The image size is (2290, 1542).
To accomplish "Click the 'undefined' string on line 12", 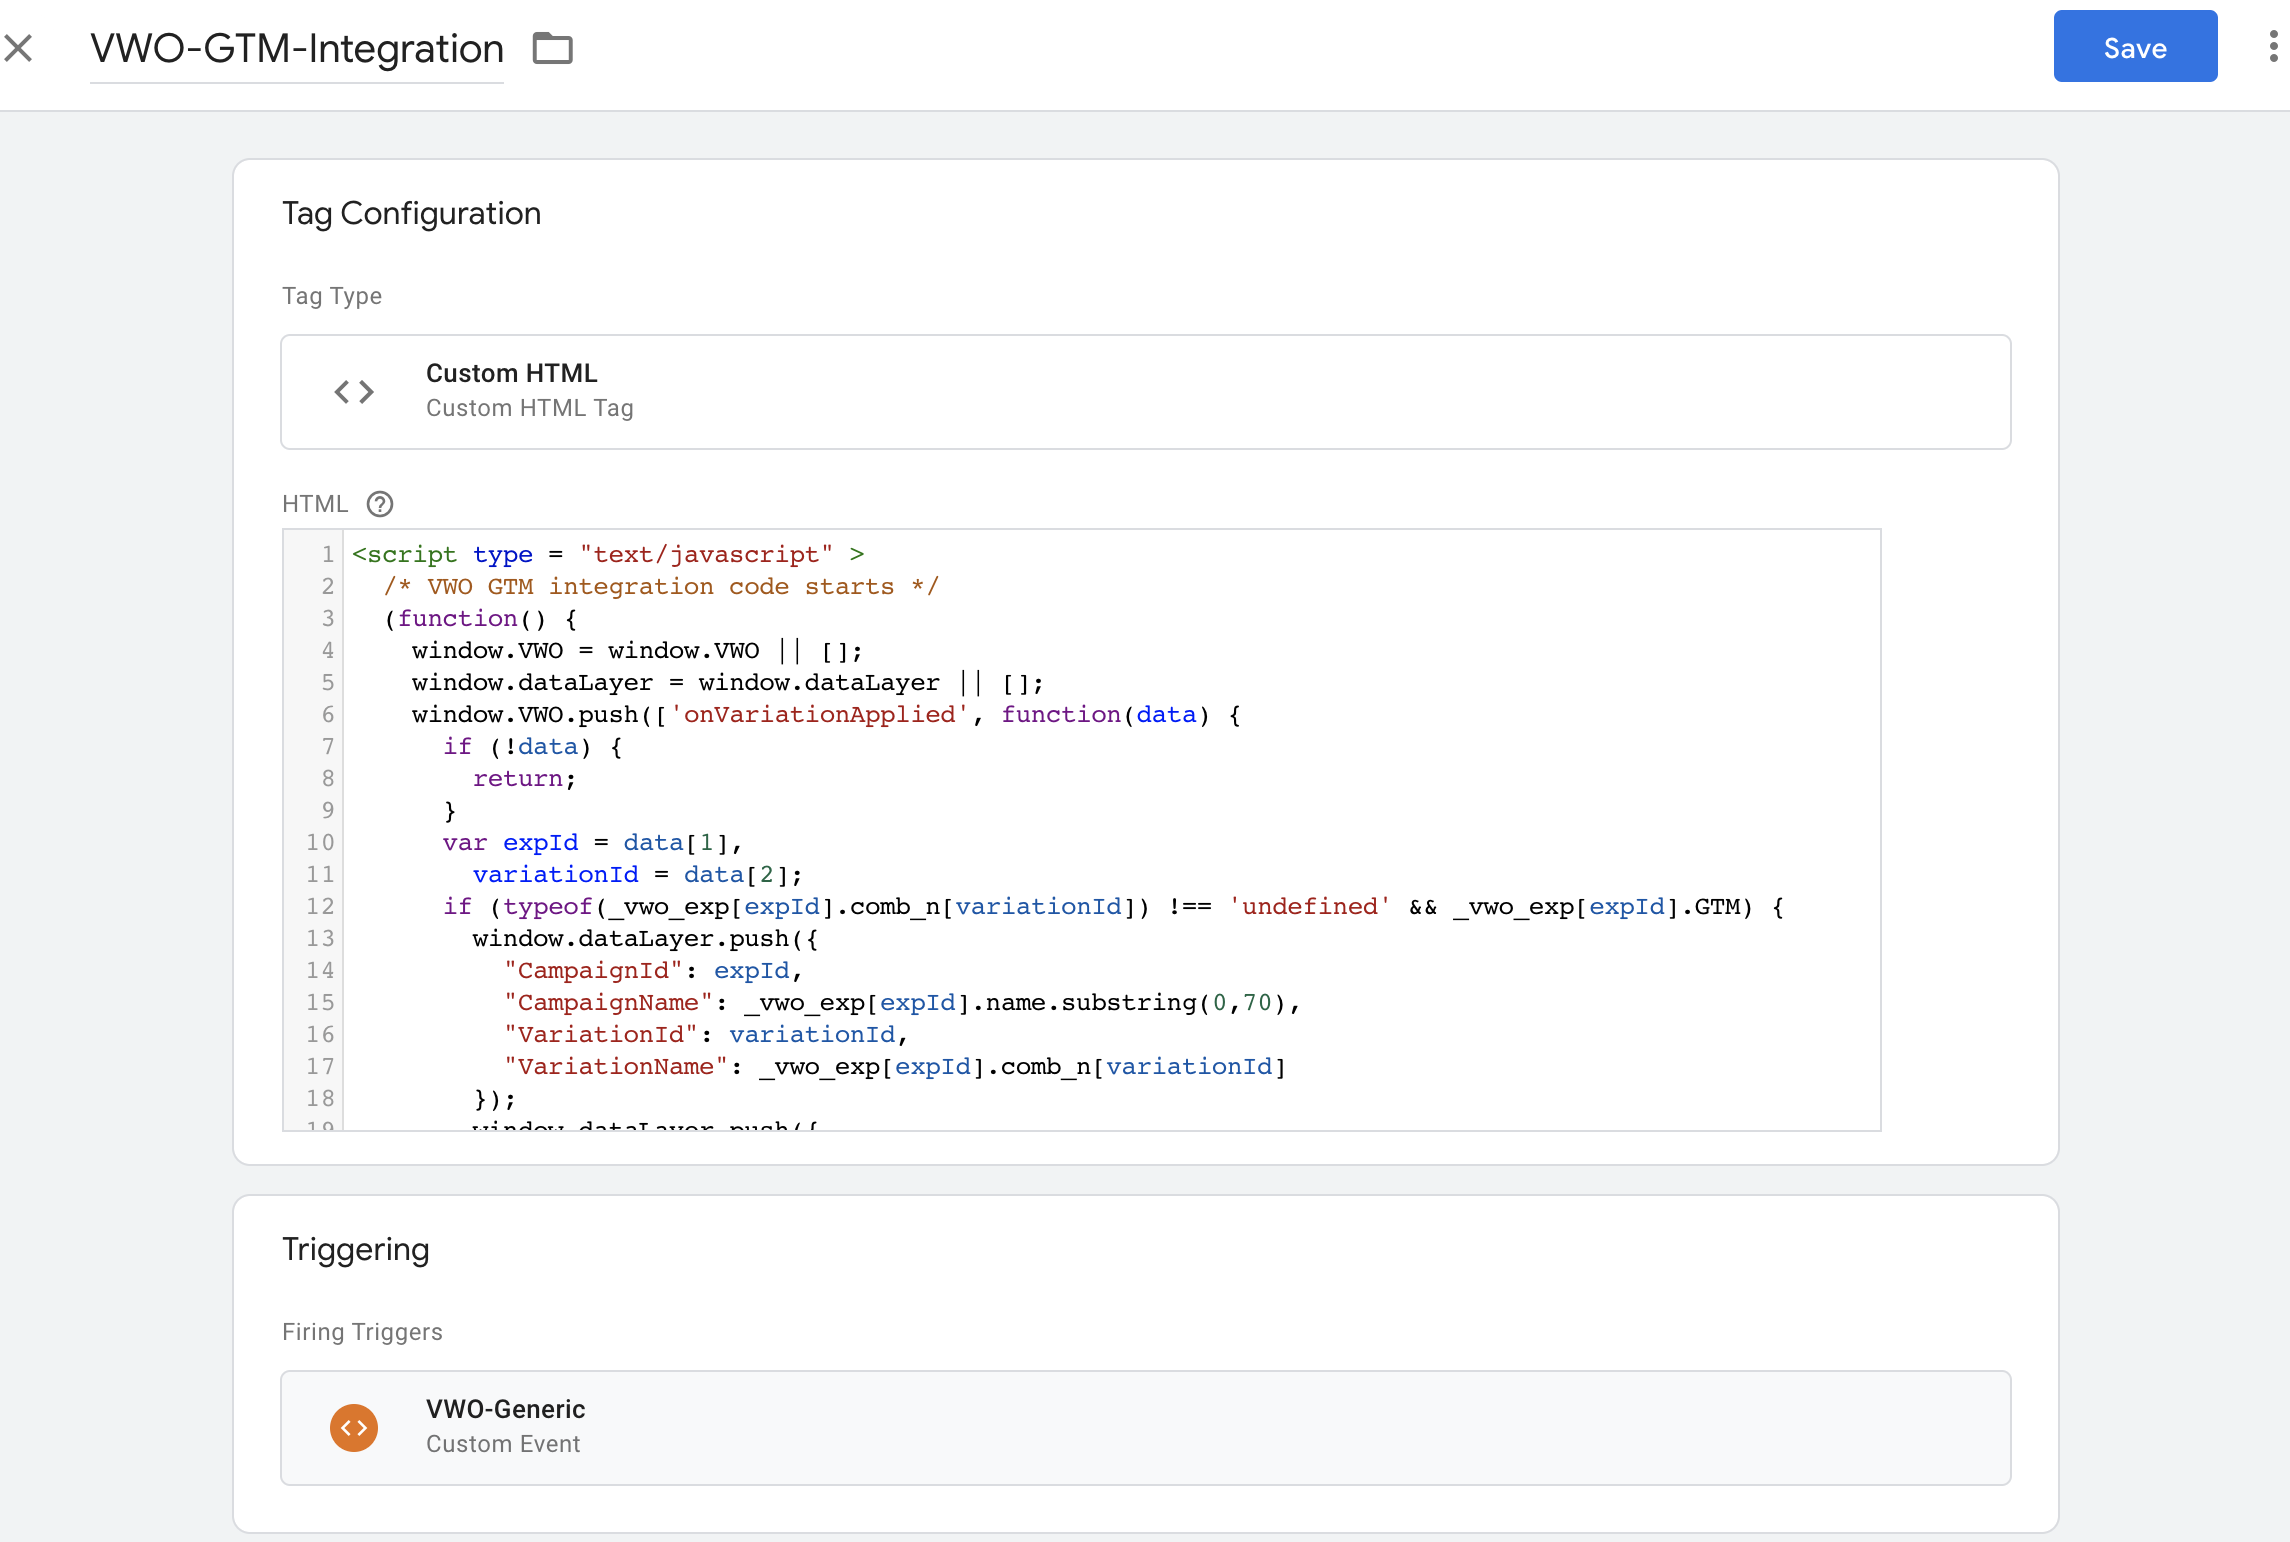I will [1310, 906].
